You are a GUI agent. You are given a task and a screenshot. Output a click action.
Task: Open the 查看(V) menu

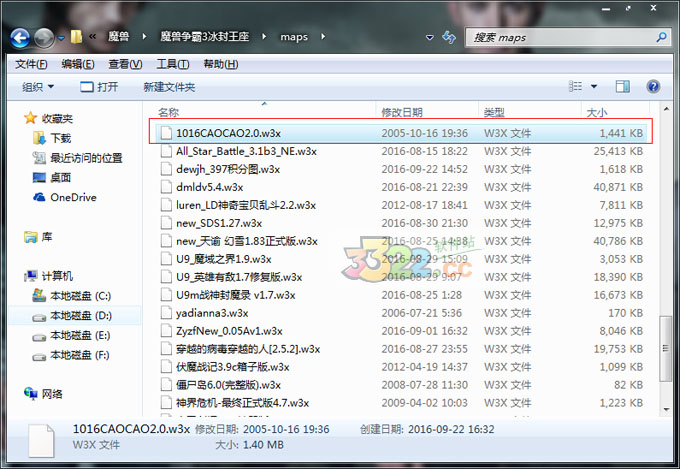point(125,64)
